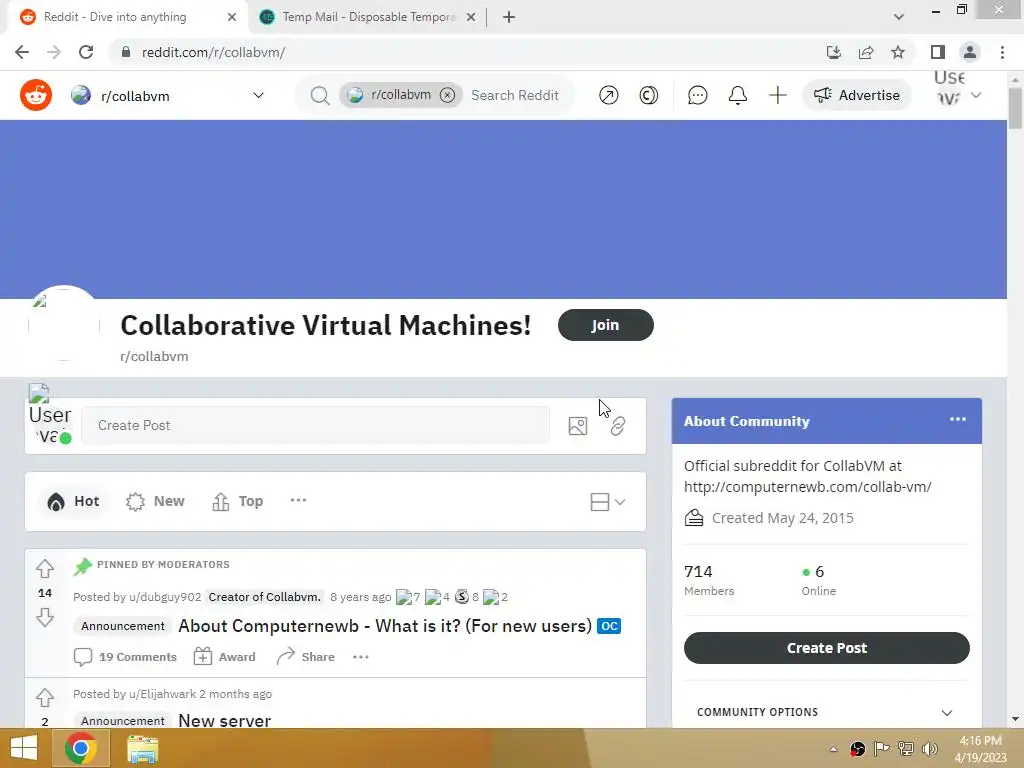Open a new browser tab
1024x768 pixels.
coord(509,17)
